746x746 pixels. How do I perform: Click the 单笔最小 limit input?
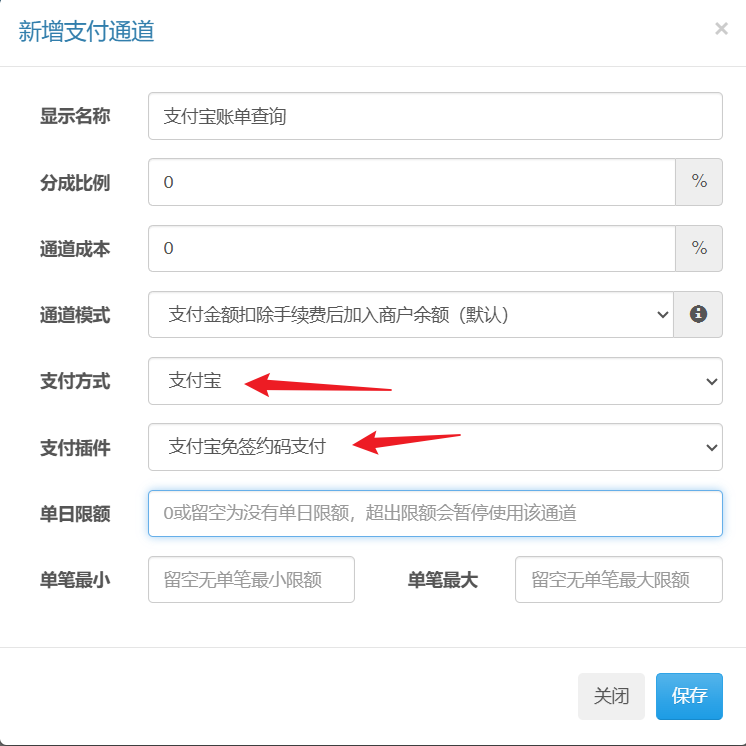(x=251, y=579)
